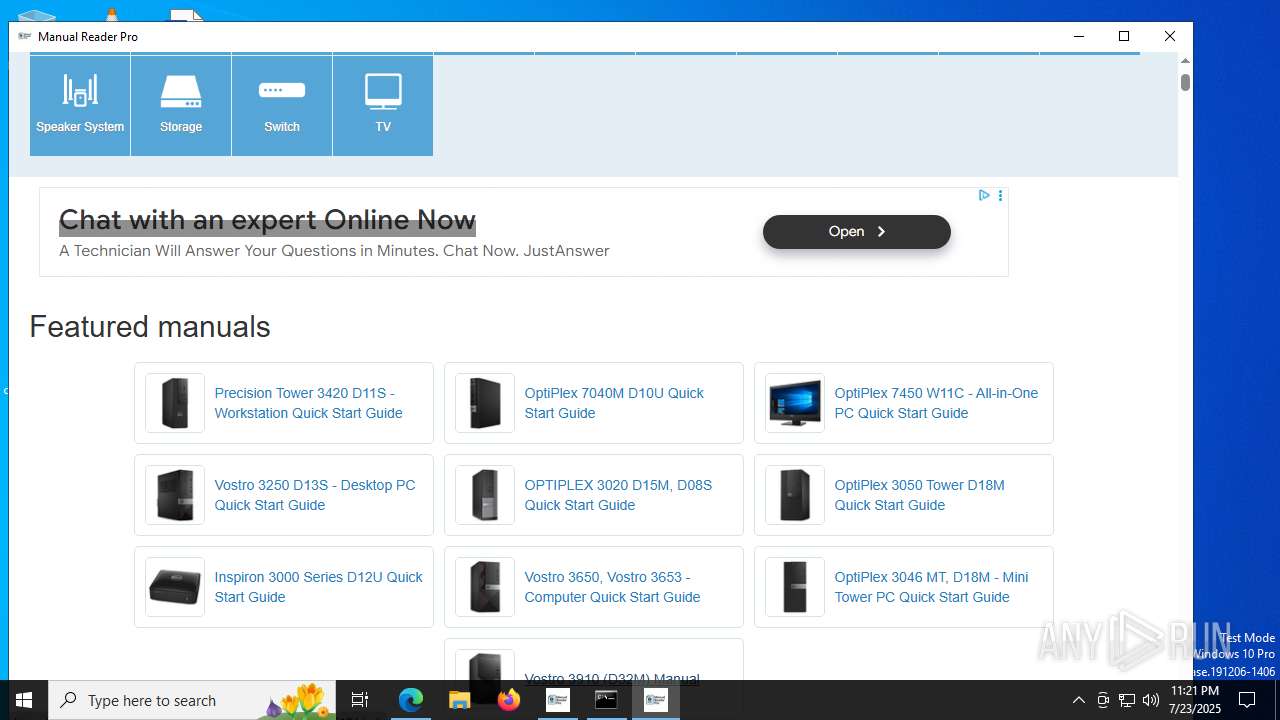Open the Speaker System category tile
Viewport: 1280px width, 720px height.
(x=80, y=105)
